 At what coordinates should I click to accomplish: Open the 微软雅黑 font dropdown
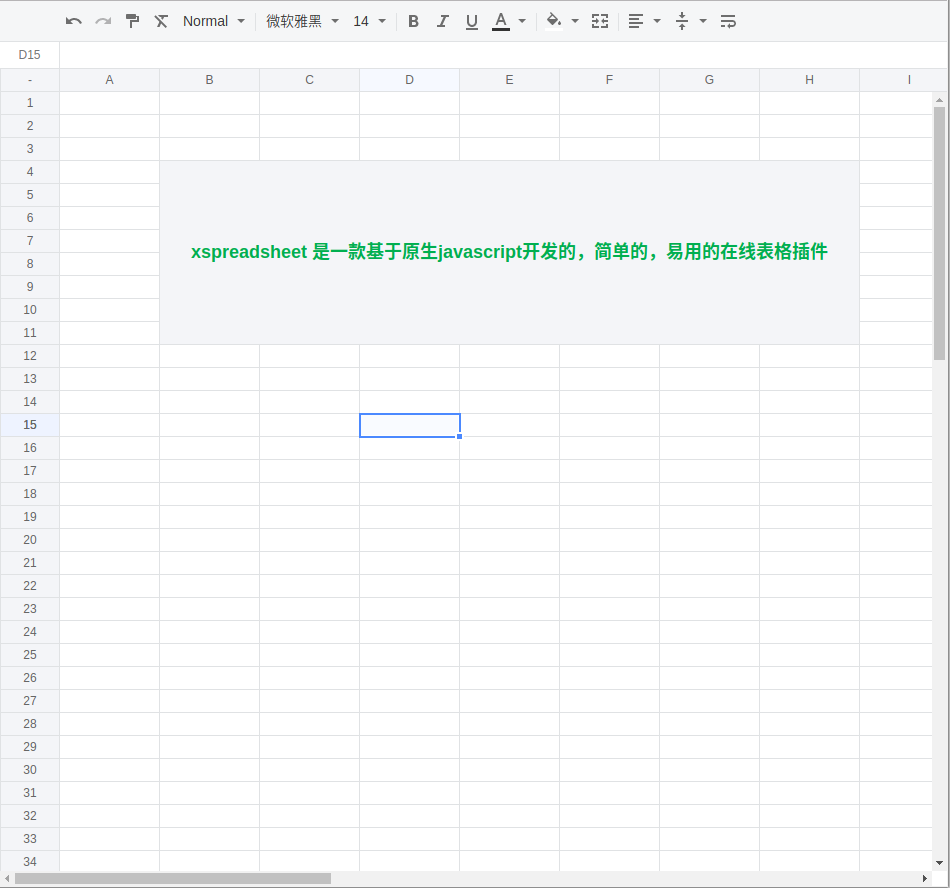(302, 22)
